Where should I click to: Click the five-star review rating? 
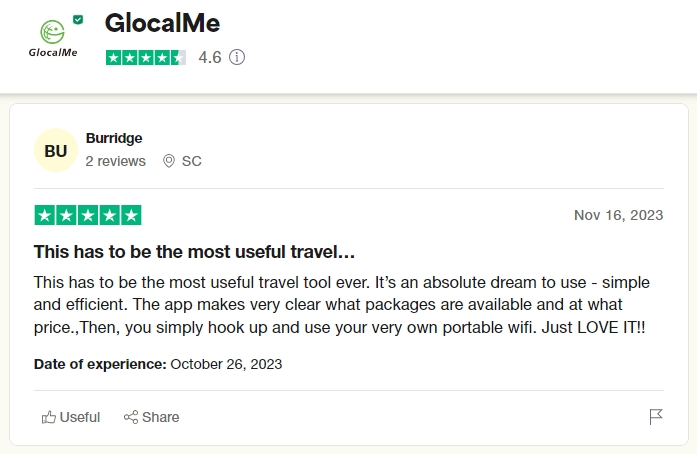pyautogui.click(x=88, y=215)
